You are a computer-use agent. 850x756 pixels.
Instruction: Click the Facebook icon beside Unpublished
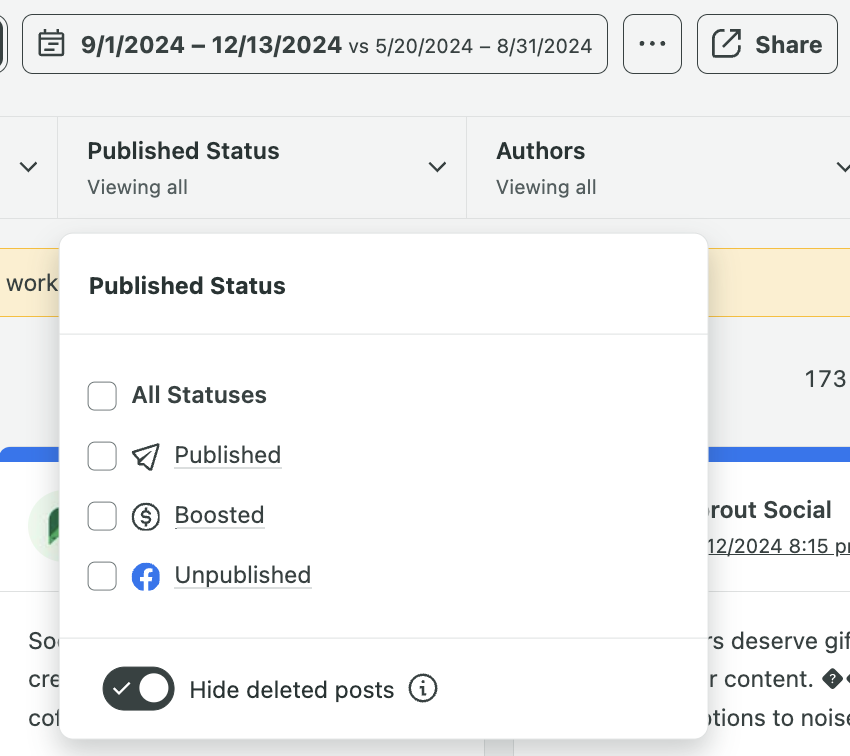(x=146, y=576)
